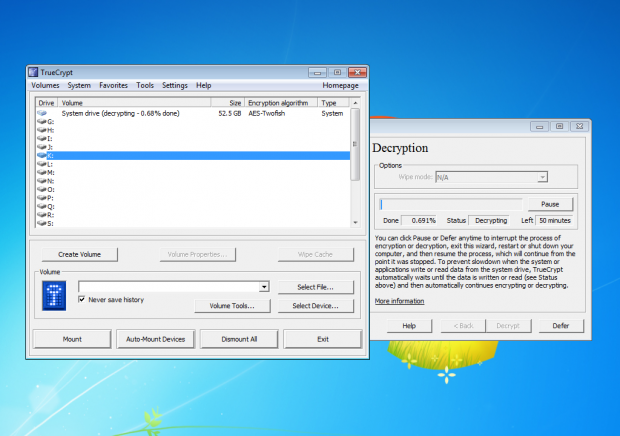
Task: Select drive P: in the list
Action: click(45, 198)
